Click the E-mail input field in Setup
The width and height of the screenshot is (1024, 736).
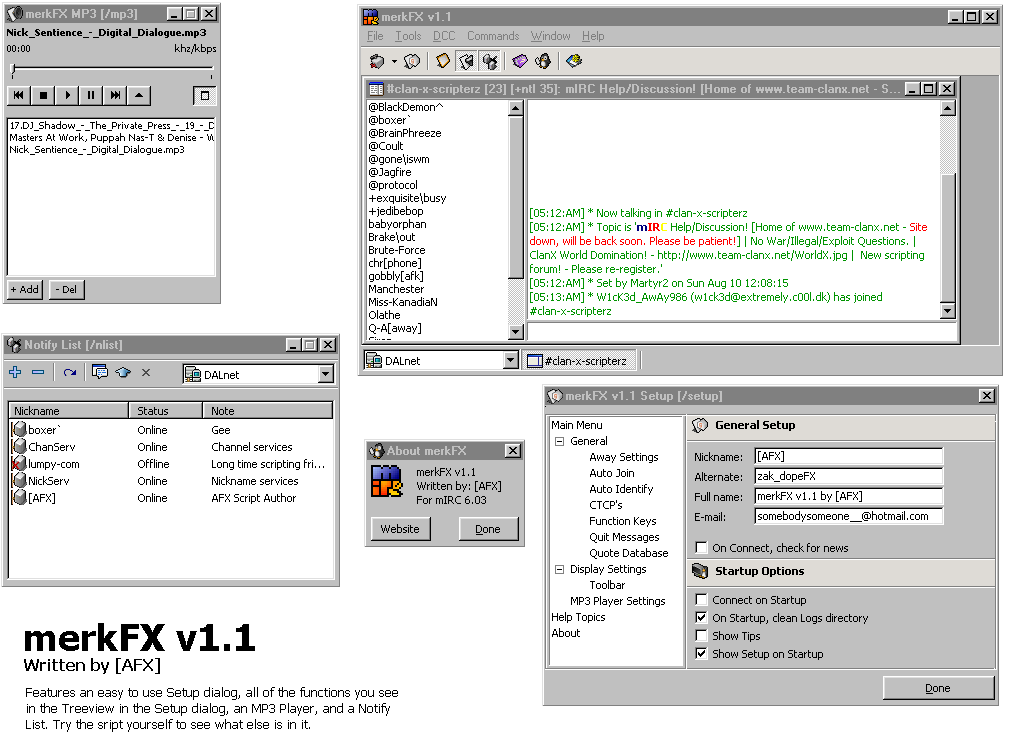848,516
